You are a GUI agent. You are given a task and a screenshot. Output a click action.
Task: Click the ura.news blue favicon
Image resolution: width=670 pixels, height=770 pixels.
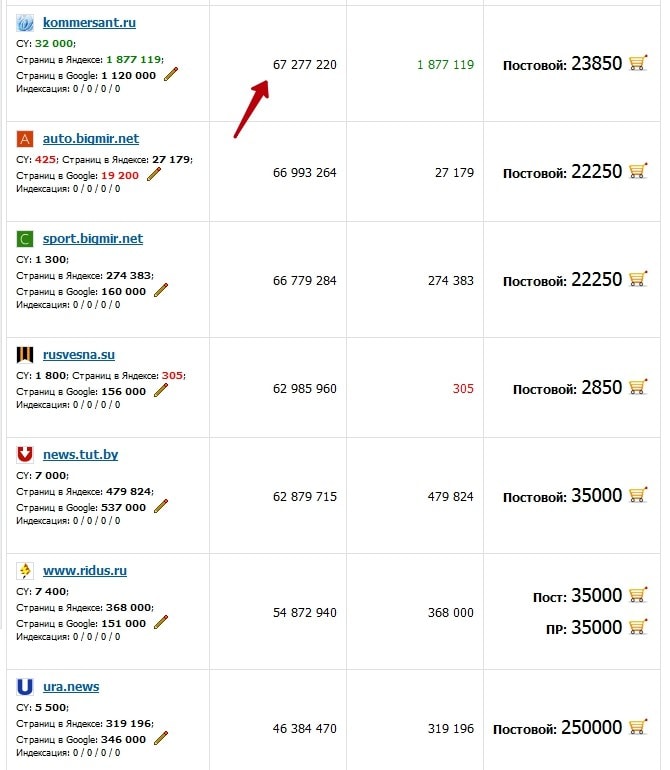25,687
